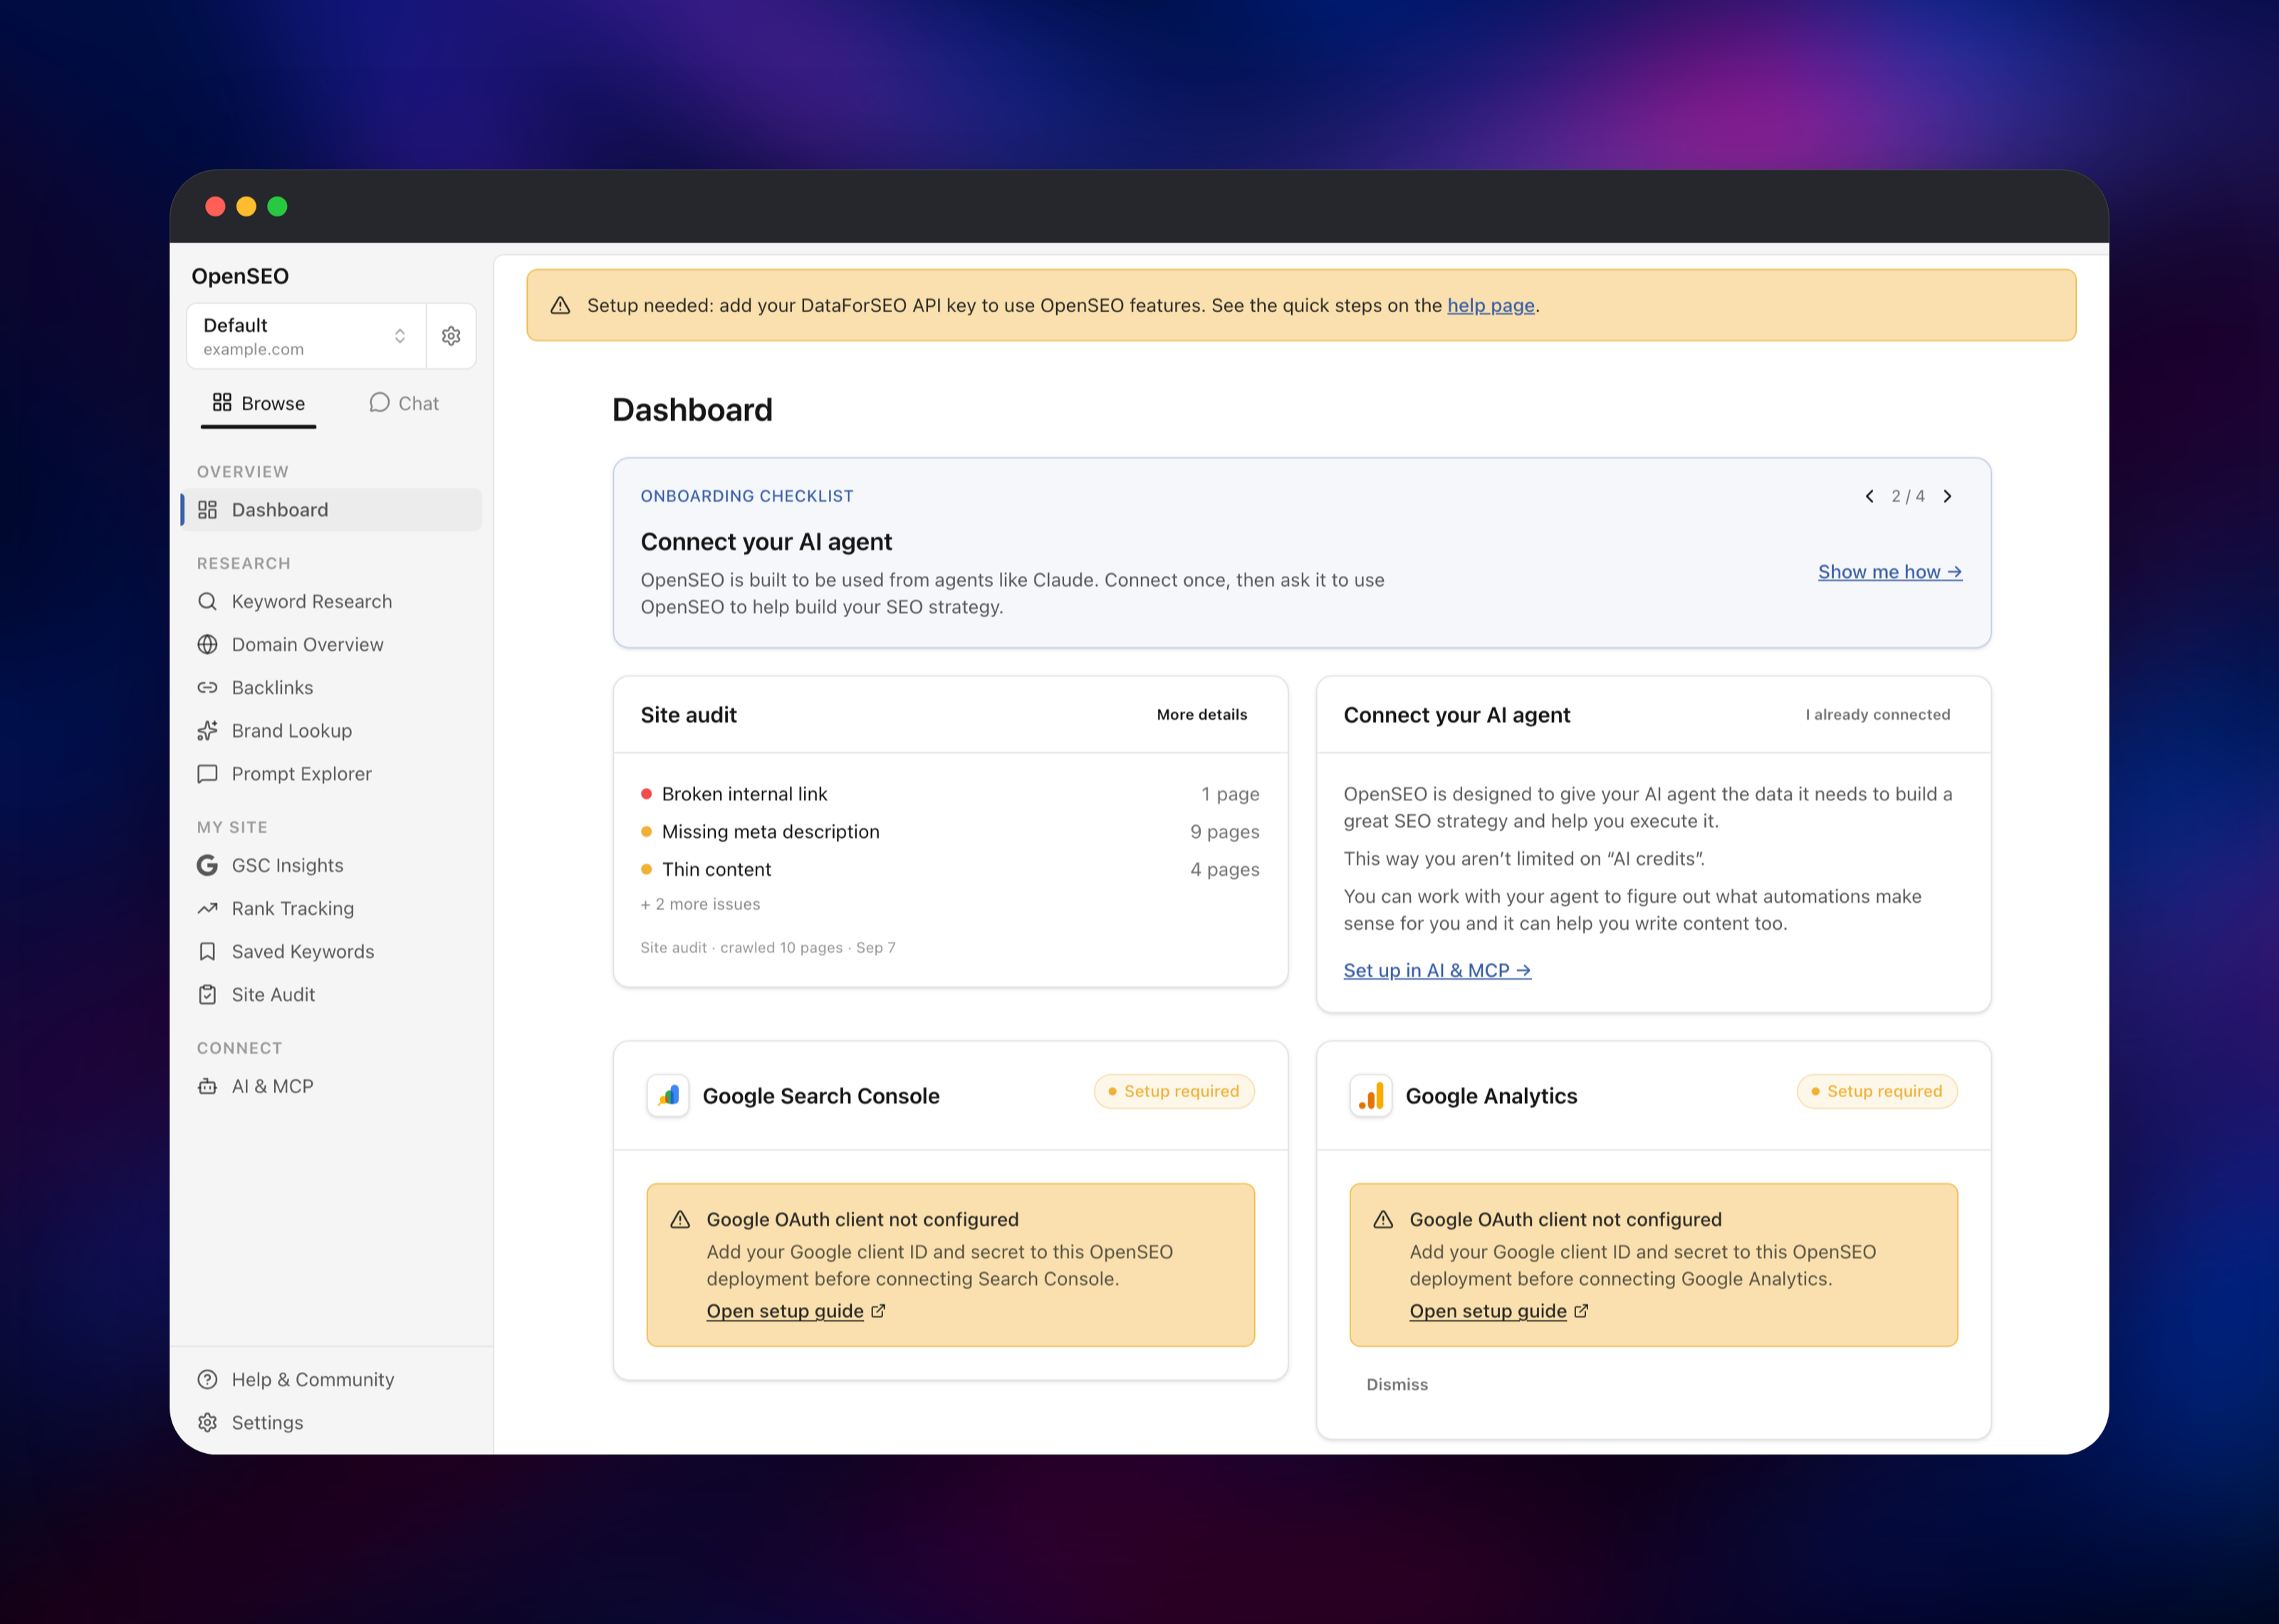Viewport: 2279px width, 1624px height.
Task: Open Brand Lookup page
Action: pyautogui.click(x=332, y=730)
